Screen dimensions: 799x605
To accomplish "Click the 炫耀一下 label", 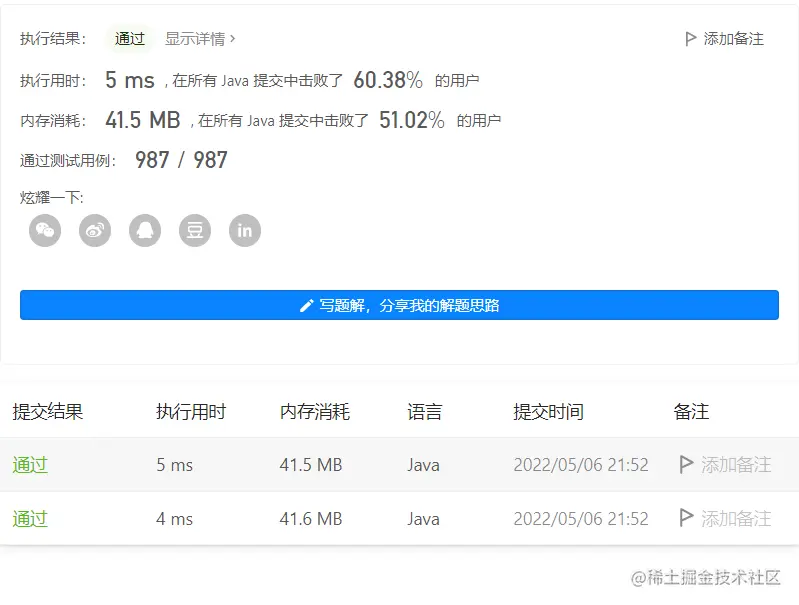I will pyautogui.click(x=51, y=198).
